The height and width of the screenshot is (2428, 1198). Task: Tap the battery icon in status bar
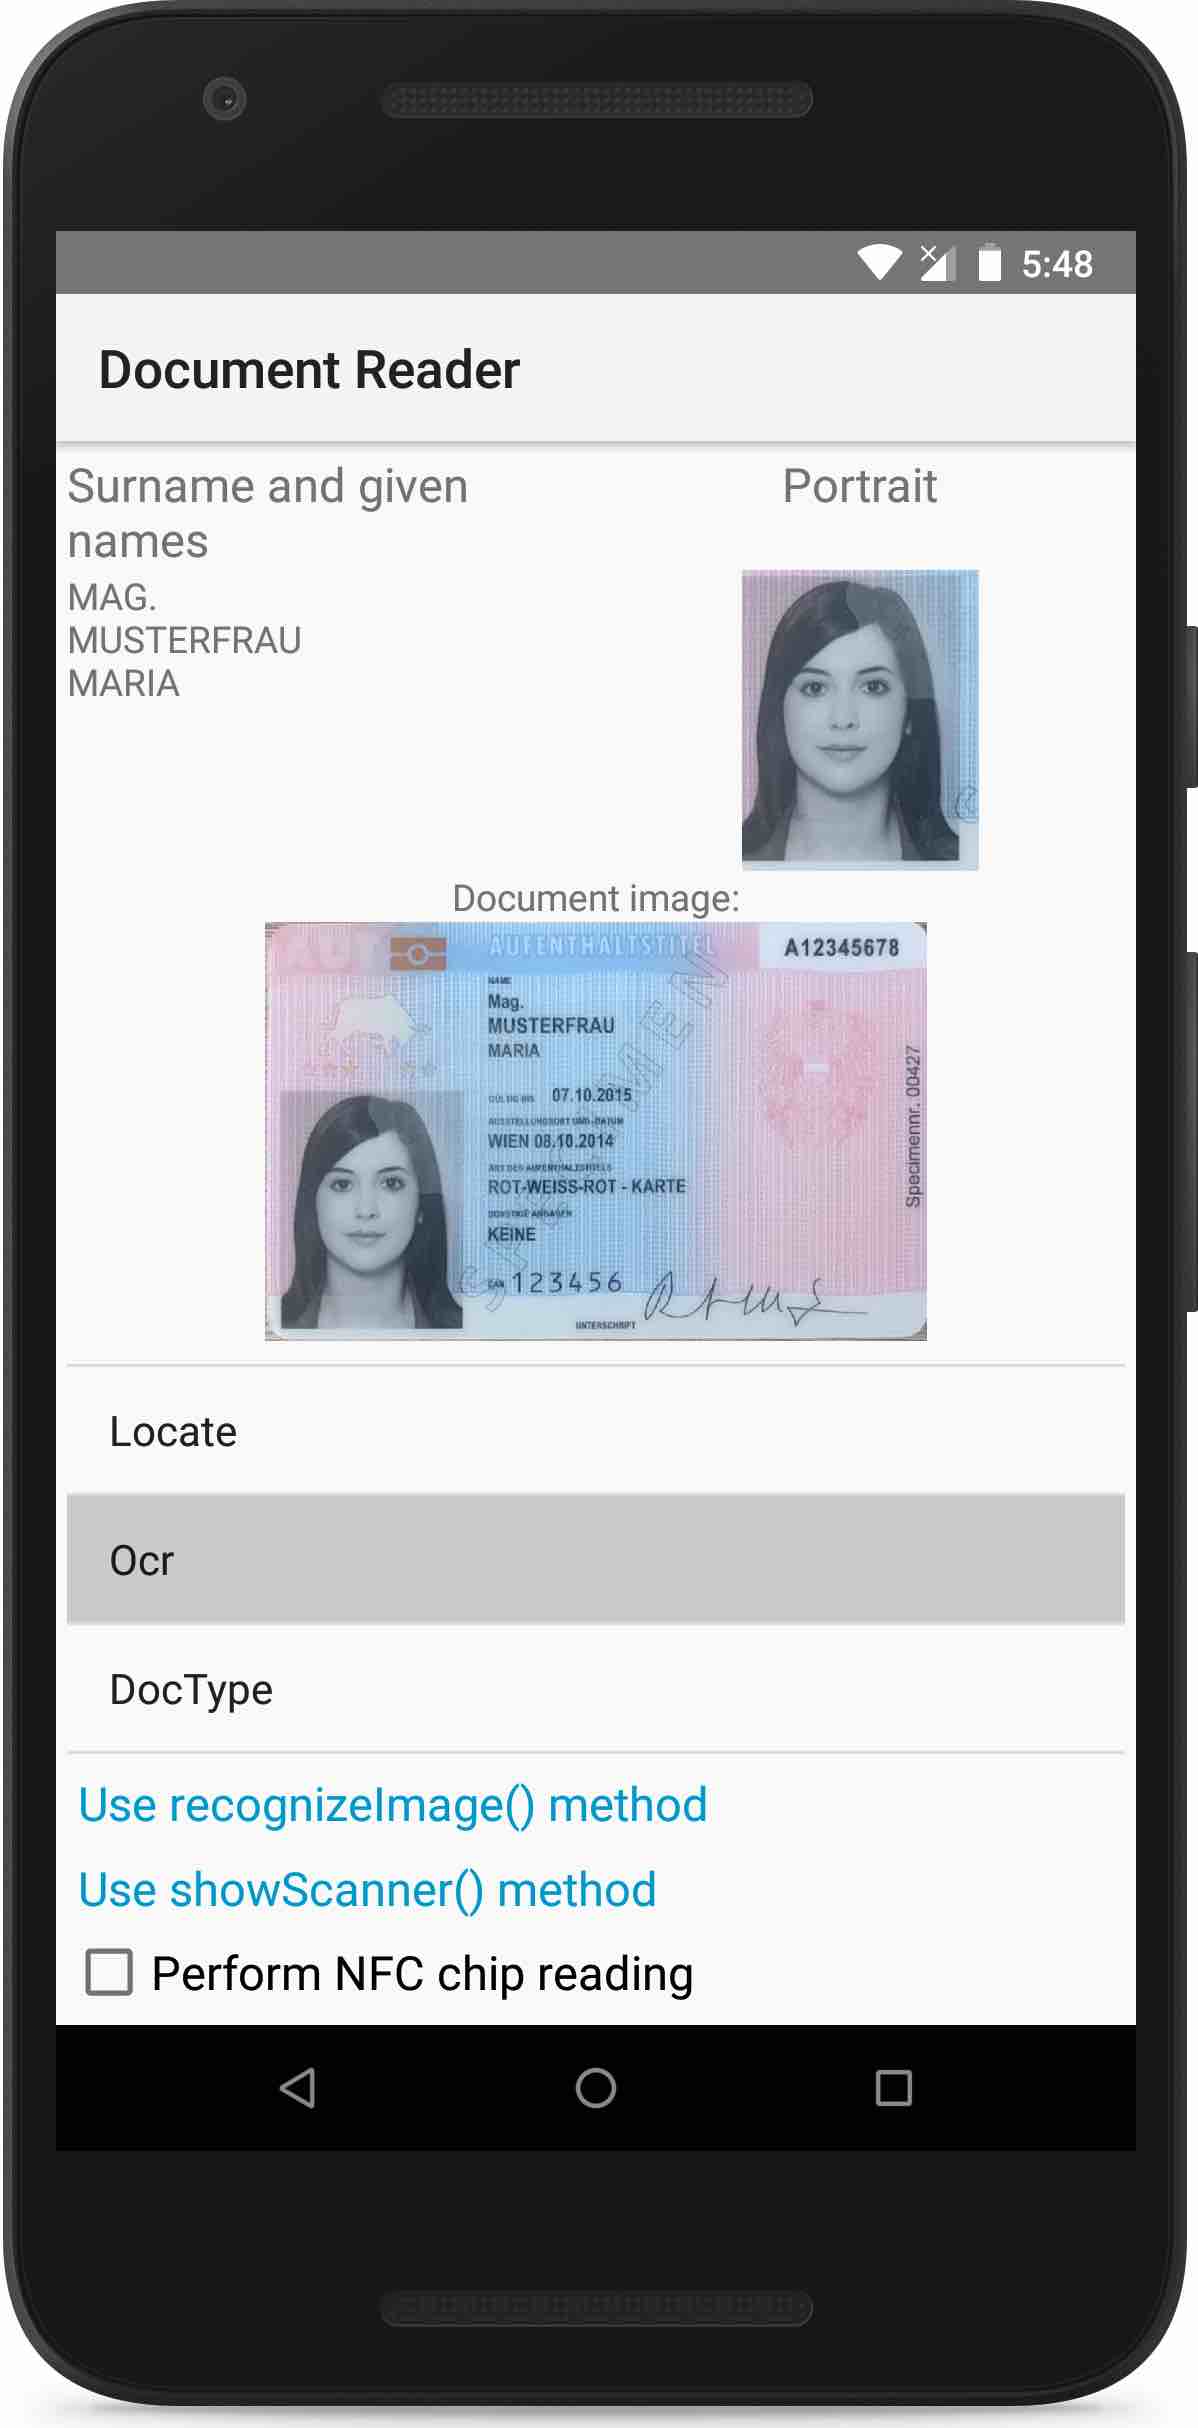(989, 263)
